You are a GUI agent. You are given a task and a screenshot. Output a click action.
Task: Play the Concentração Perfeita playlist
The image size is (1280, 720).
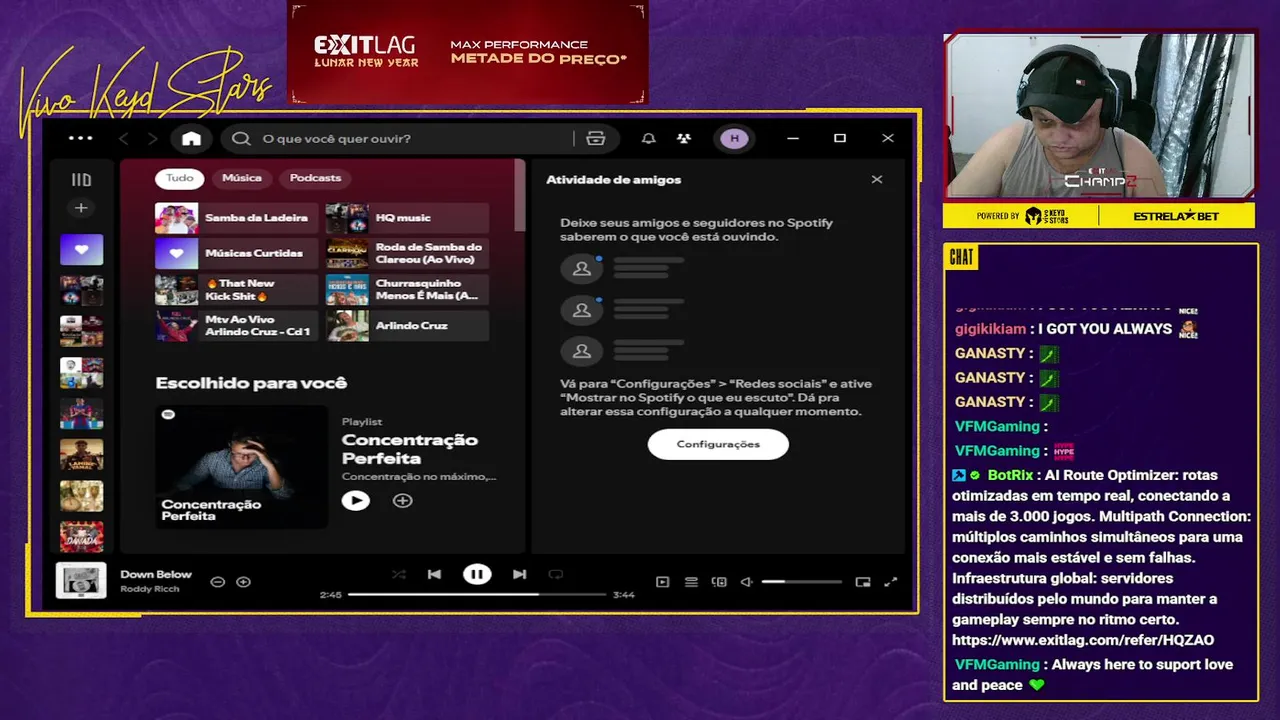pyautogui.click(x=355, y=500)
